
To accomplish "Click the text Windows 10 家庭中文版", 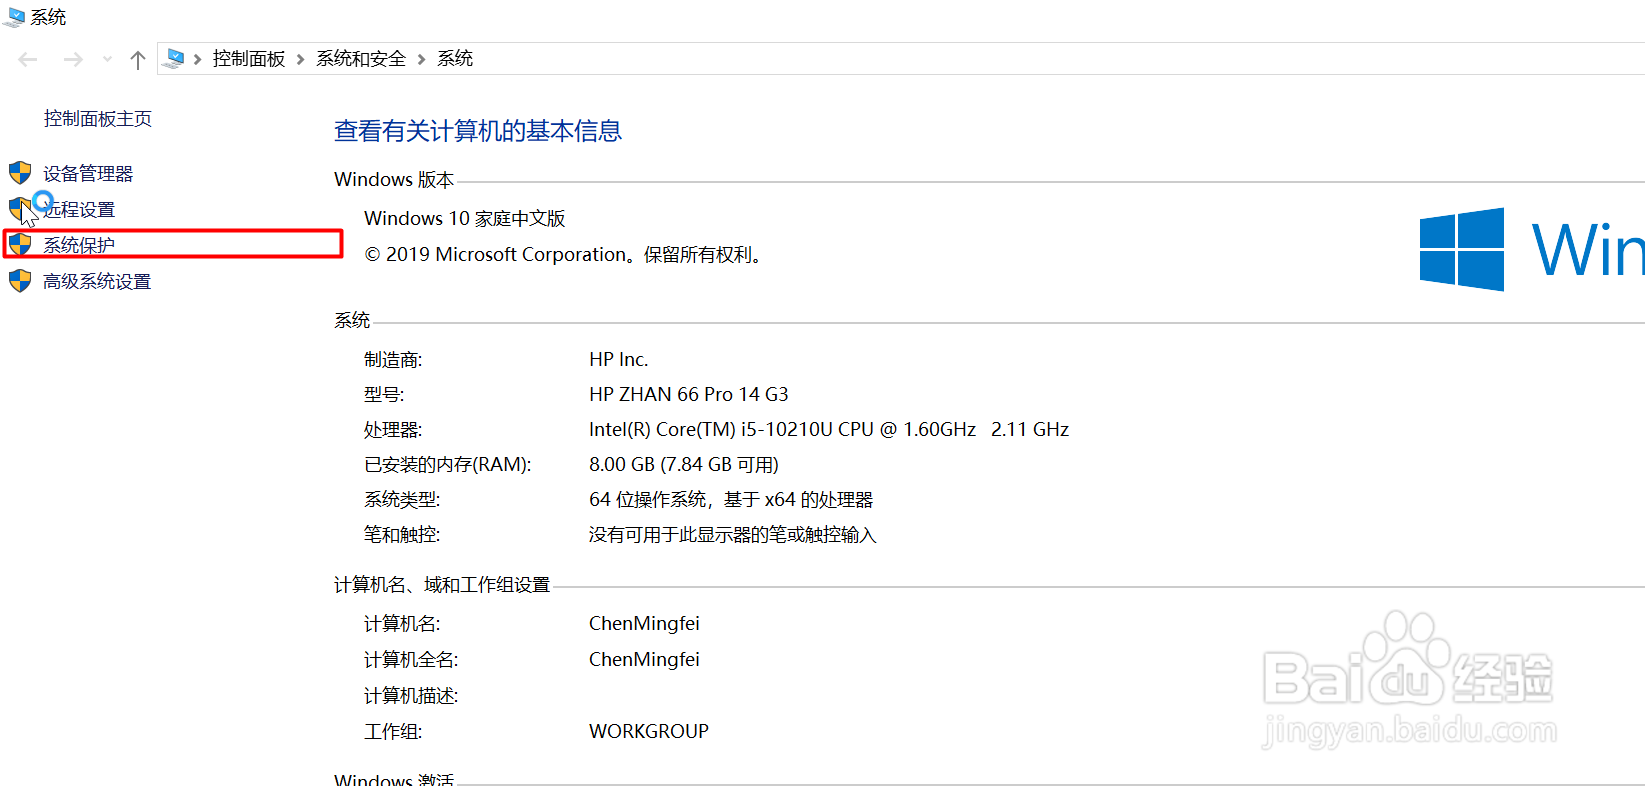I will click(465, 218).
